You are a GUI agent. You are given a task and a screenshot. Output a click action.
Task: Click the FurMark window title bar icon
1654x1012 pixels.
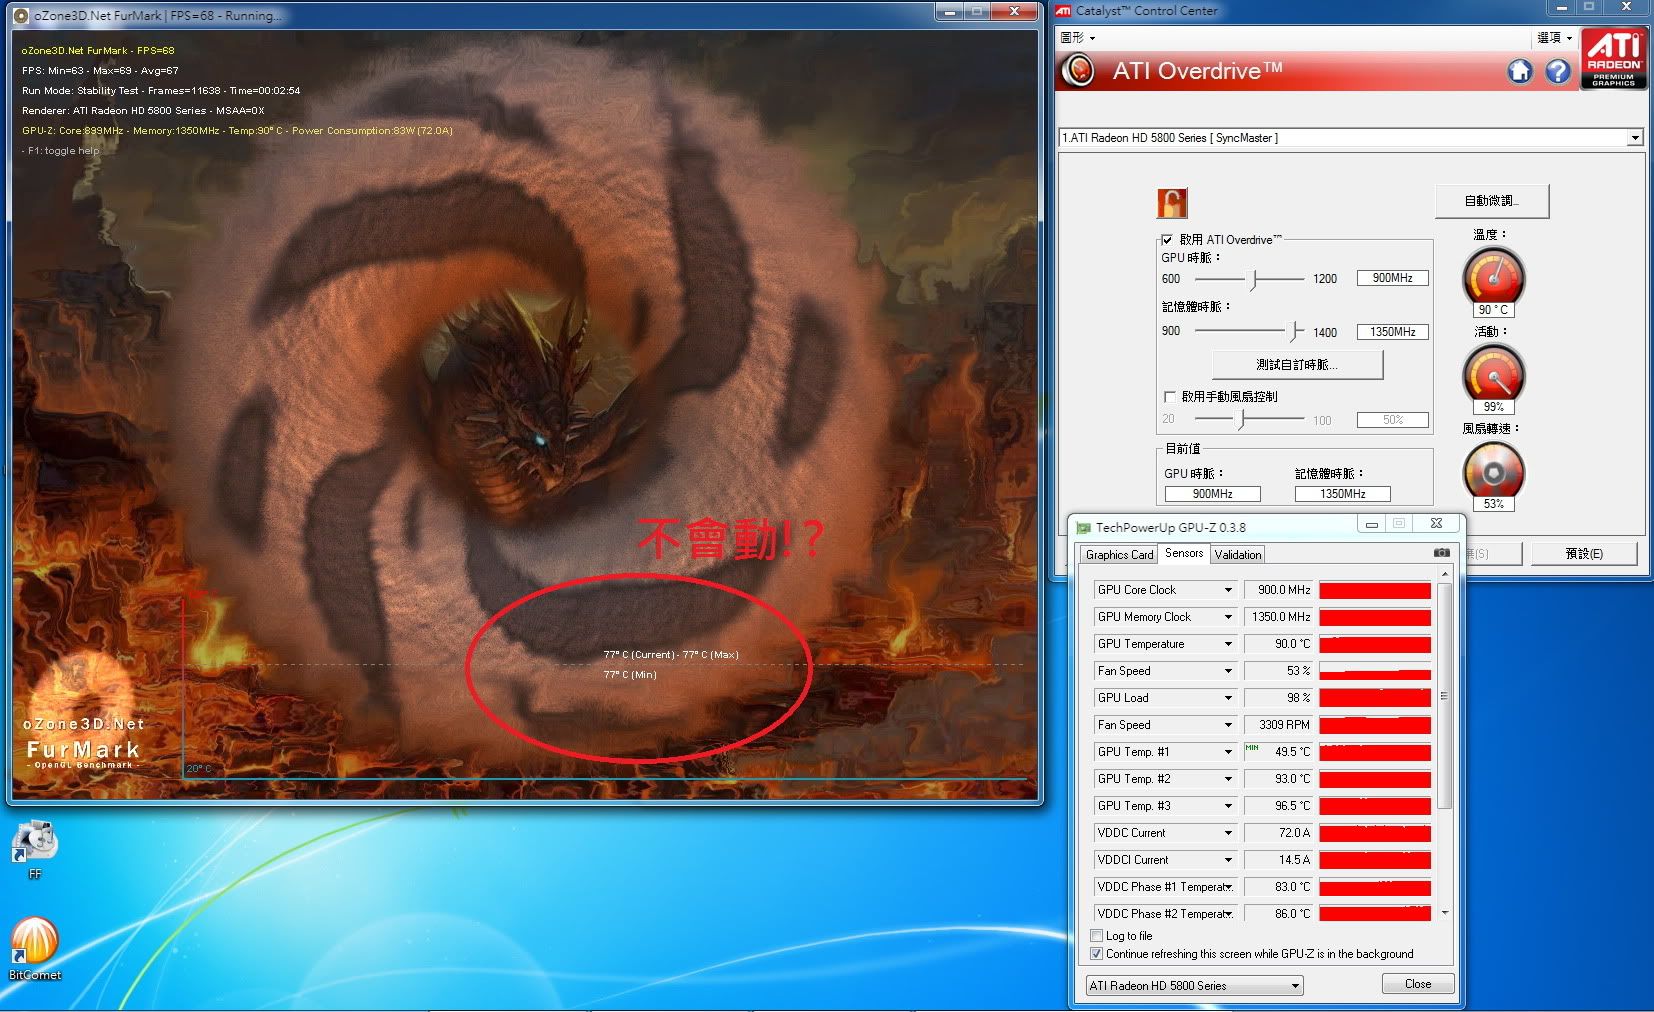tap(22, 16)
